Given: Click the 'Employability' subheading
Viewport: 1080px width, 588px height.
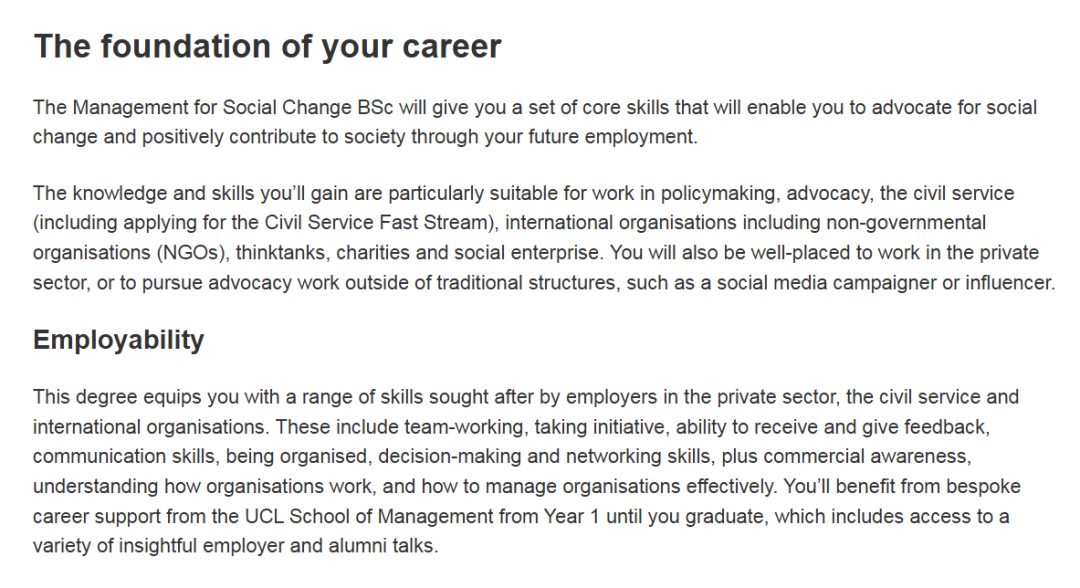Looking at the screenshot, I should [118, 340].
